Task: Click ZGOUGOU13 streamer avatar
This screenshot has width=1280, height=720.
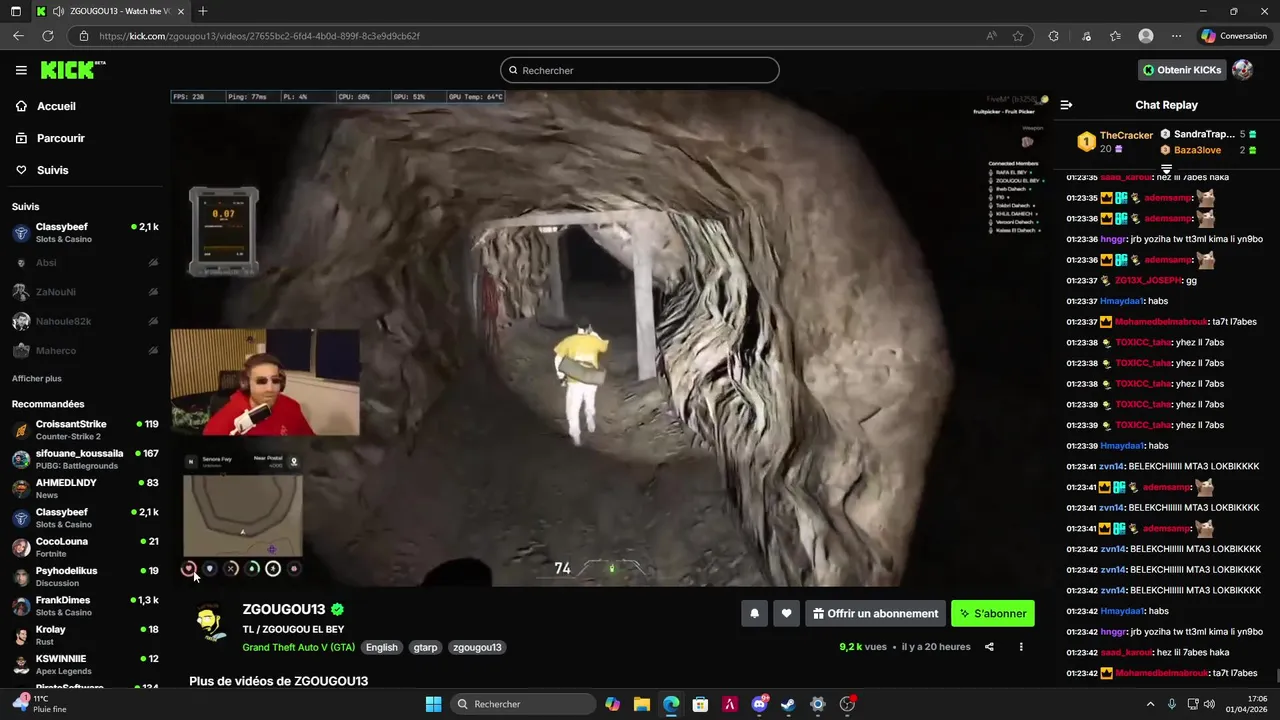Action: click(x=209, y=623)
